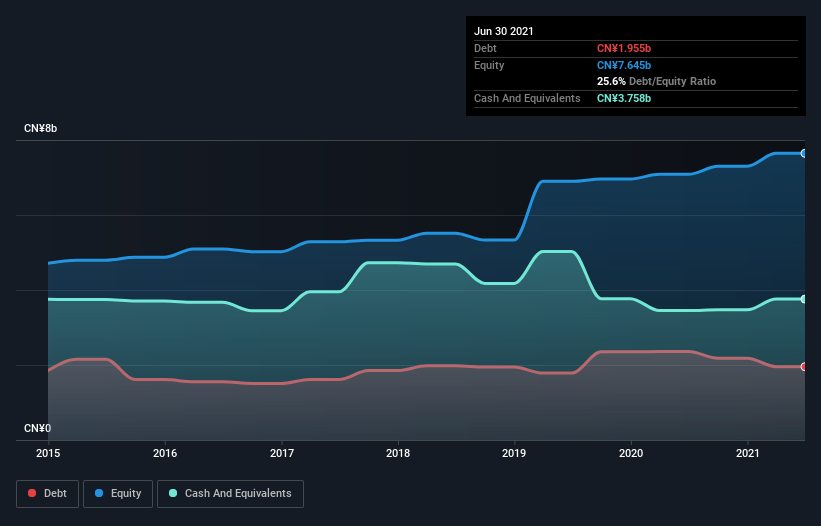Viewport: 821px width, 526px height.
Task: Click the 2017 x-axis label
Action: coord(282,453)
